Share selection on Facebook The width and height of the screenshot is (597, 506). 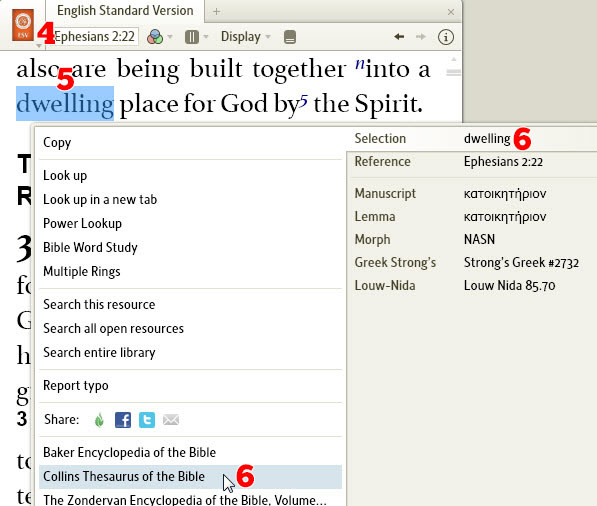coord(123,420)
